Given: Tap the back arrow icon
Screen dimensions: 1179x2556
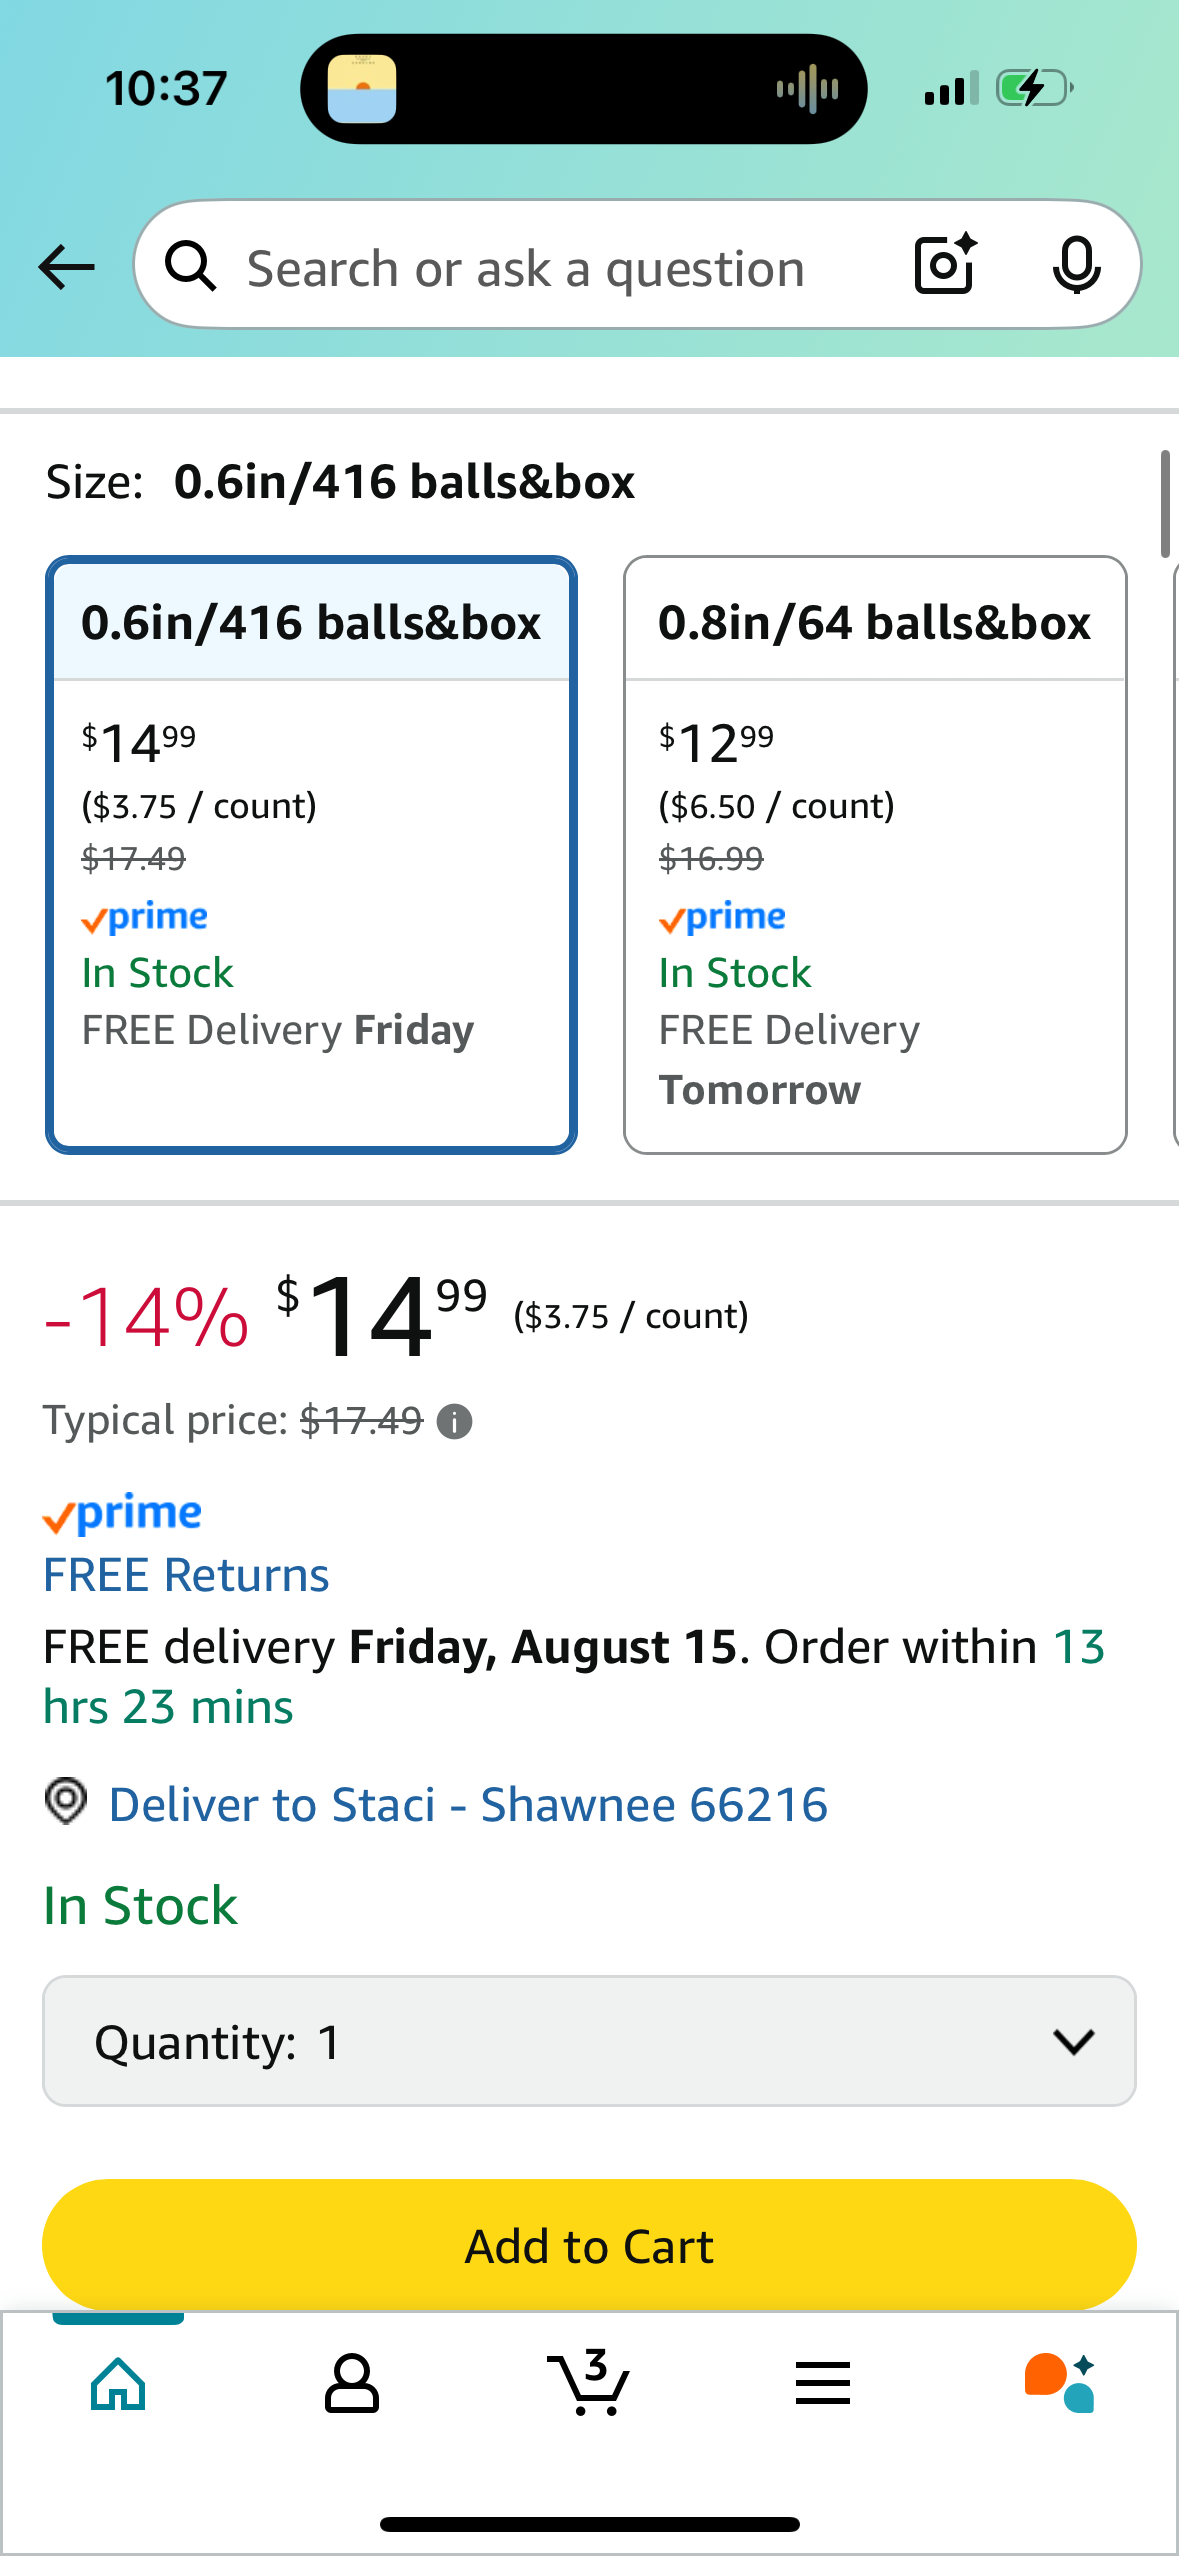Looking at the screenshot, I should (x=66, y=267).
